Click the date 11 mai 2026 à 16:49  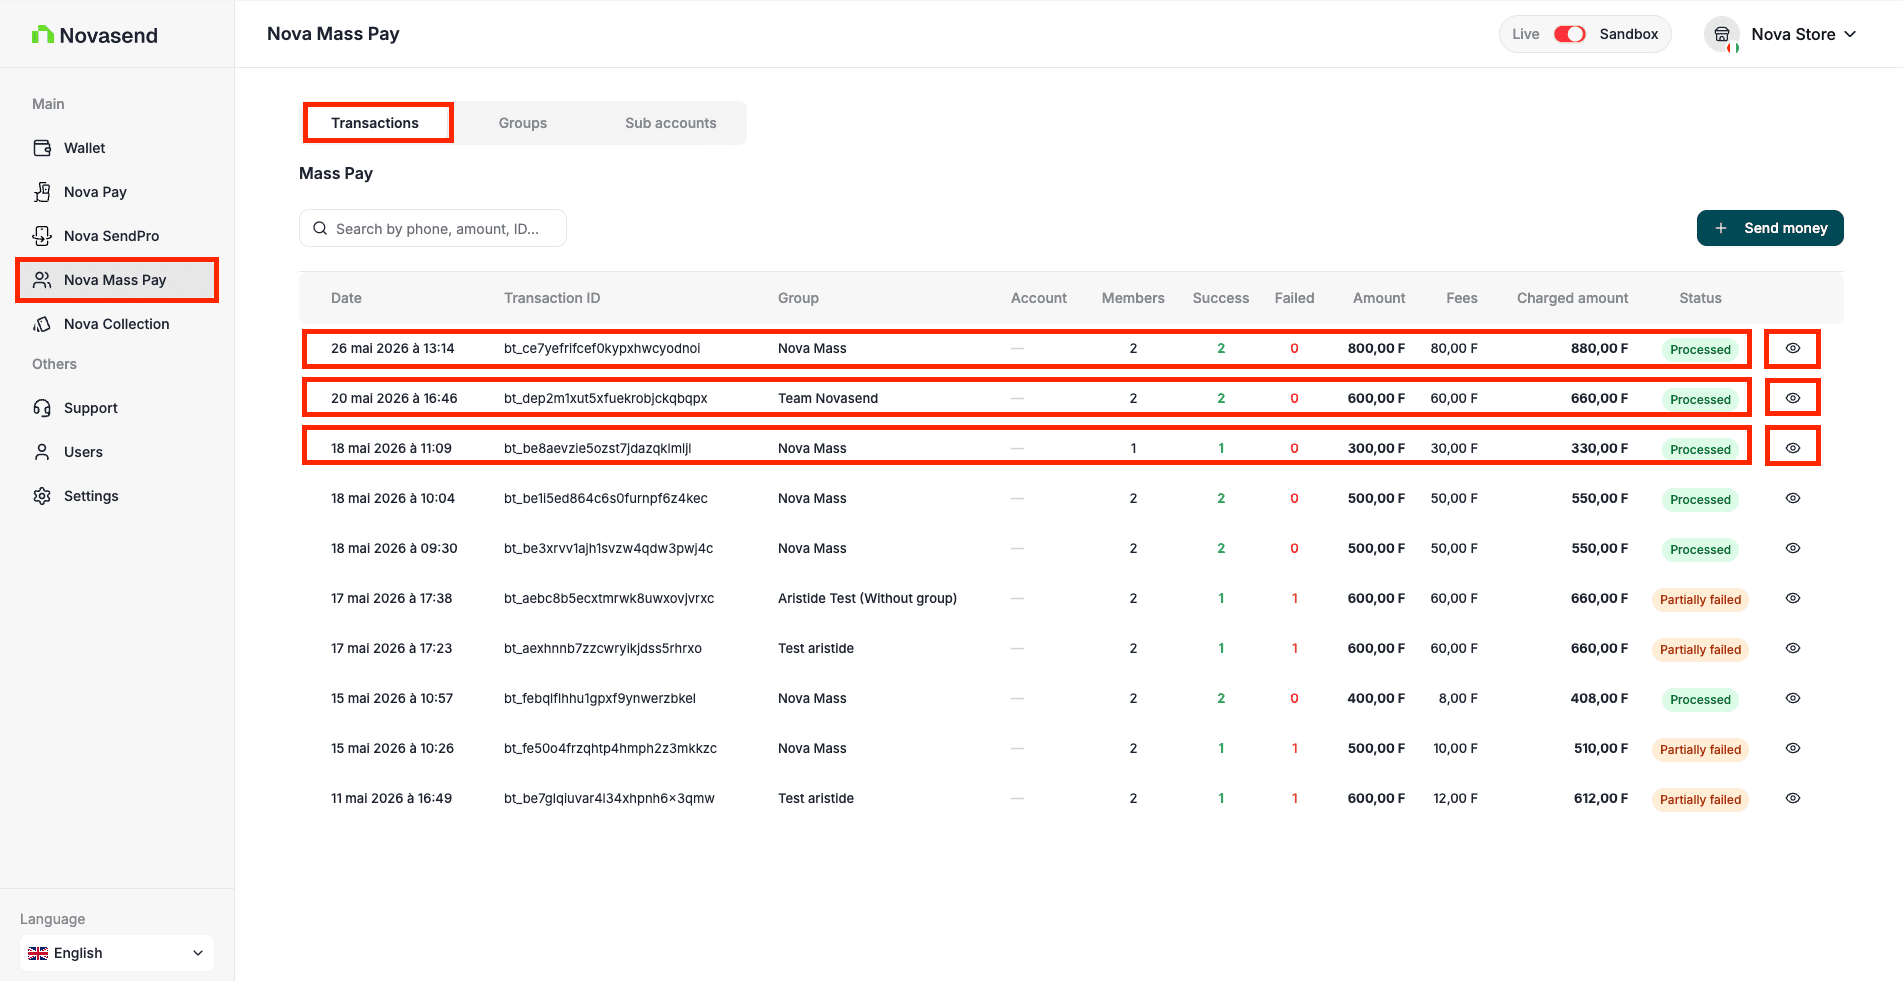[391, 798]
